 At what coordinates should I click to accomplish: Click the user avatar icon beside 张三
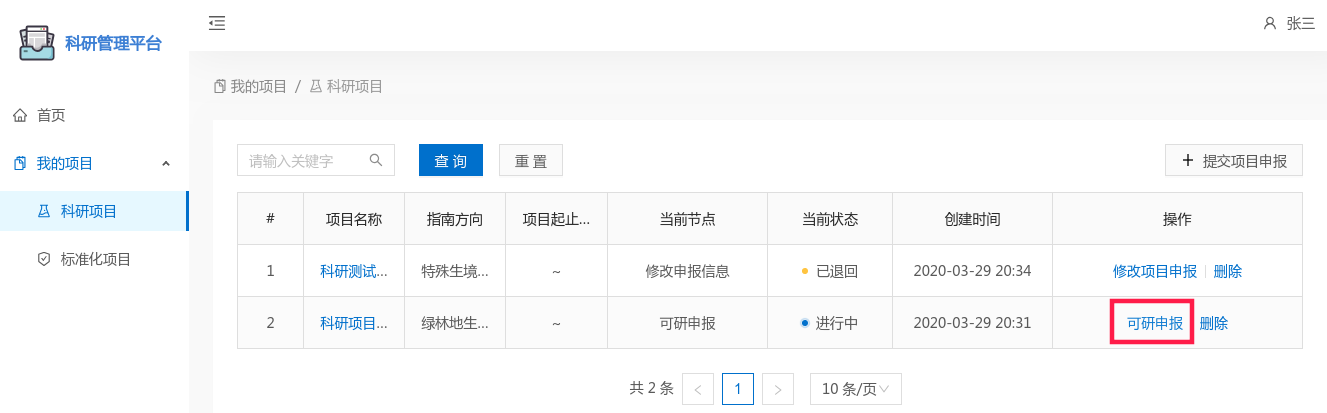pyautogui.click(x=1270, y=24)
